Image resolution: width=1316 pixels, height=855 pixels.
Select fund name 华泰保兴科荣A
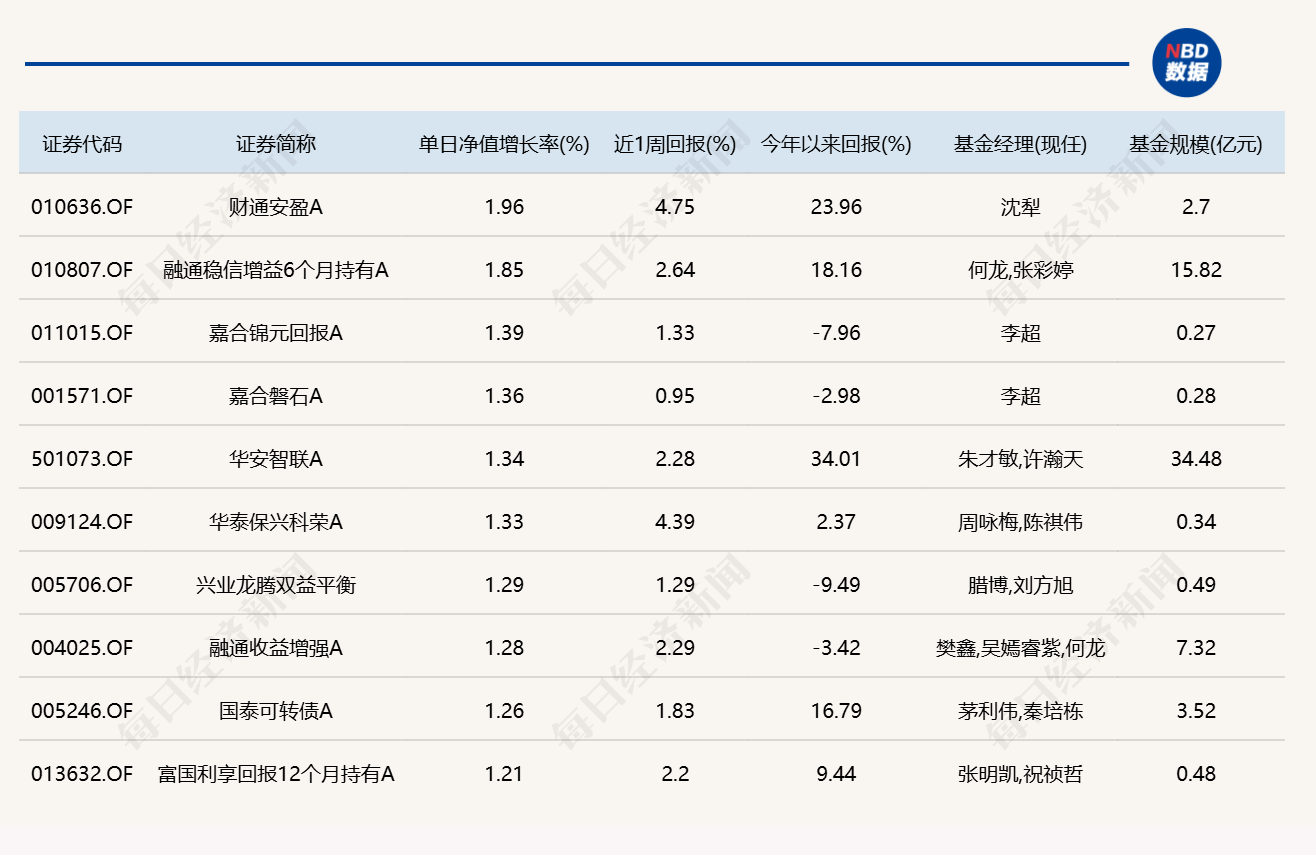(x=276, y=522)
